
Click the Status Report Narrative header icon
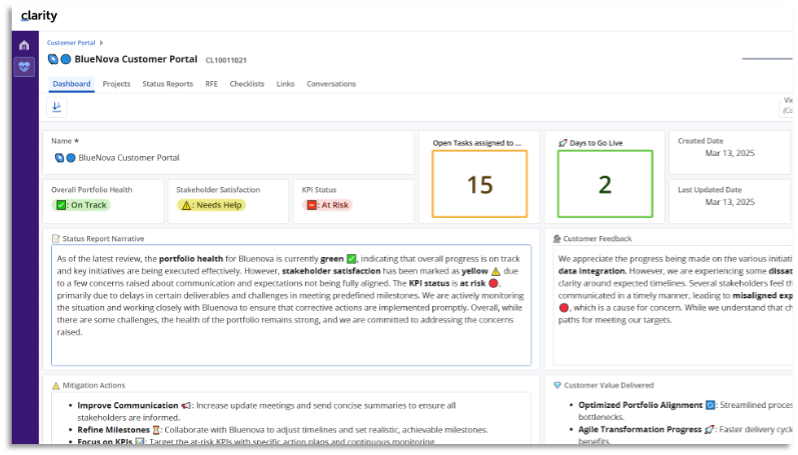coord(56,239)
